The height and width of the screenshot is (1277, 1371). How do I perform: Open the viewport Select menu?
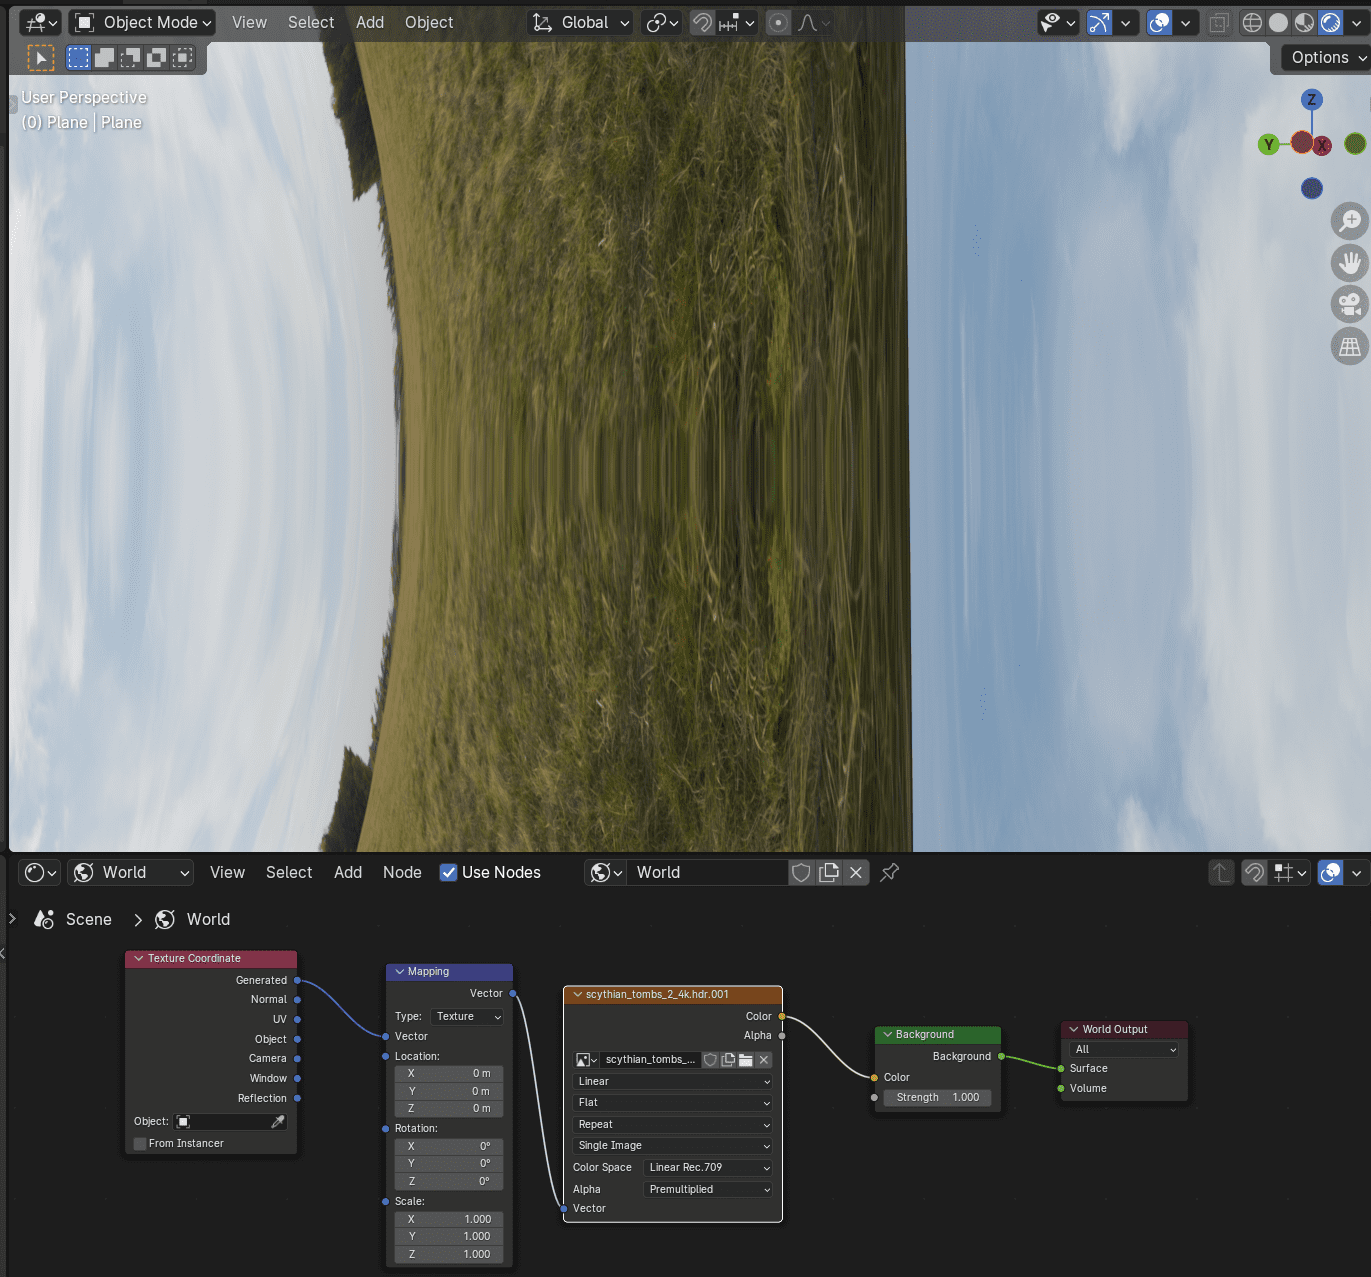[311, 22]
